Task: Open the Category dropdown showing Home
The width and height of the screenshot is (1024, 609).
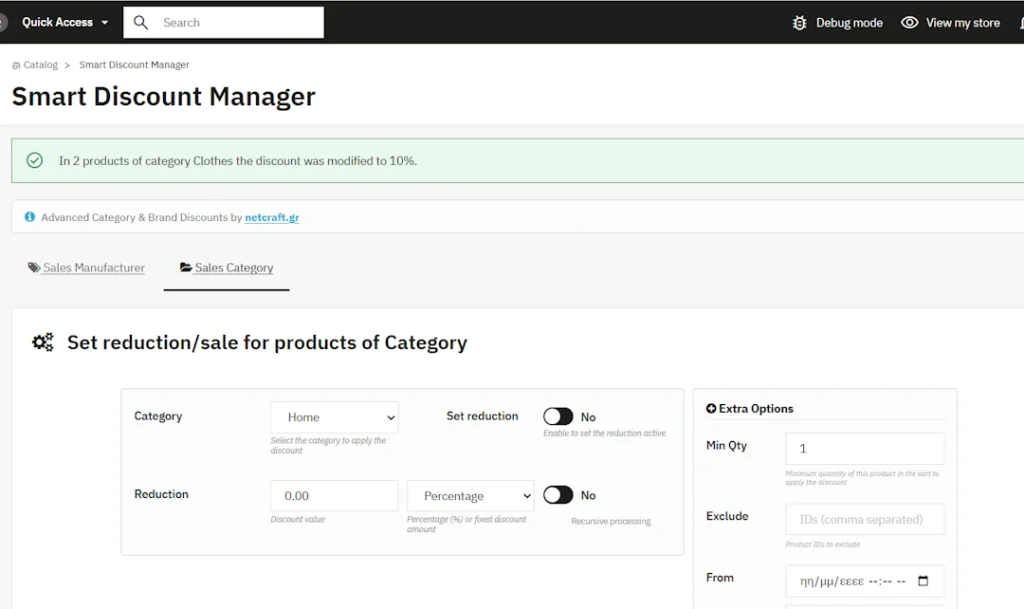Action: point(334,417)
